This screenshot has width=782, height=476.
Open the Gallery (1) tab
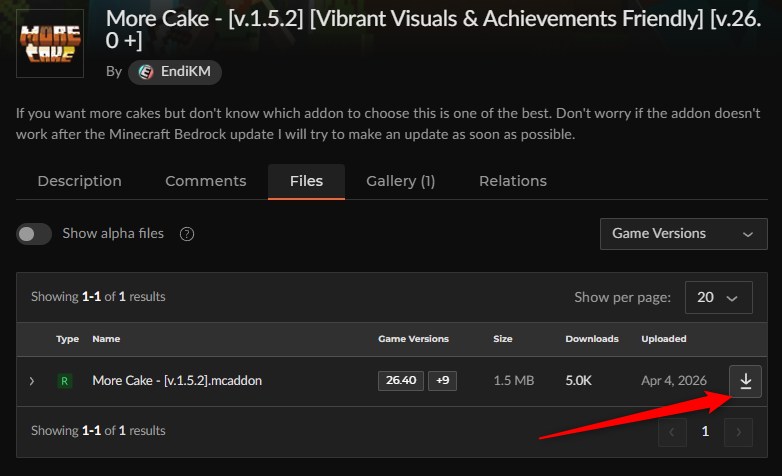tap(400, 181)
